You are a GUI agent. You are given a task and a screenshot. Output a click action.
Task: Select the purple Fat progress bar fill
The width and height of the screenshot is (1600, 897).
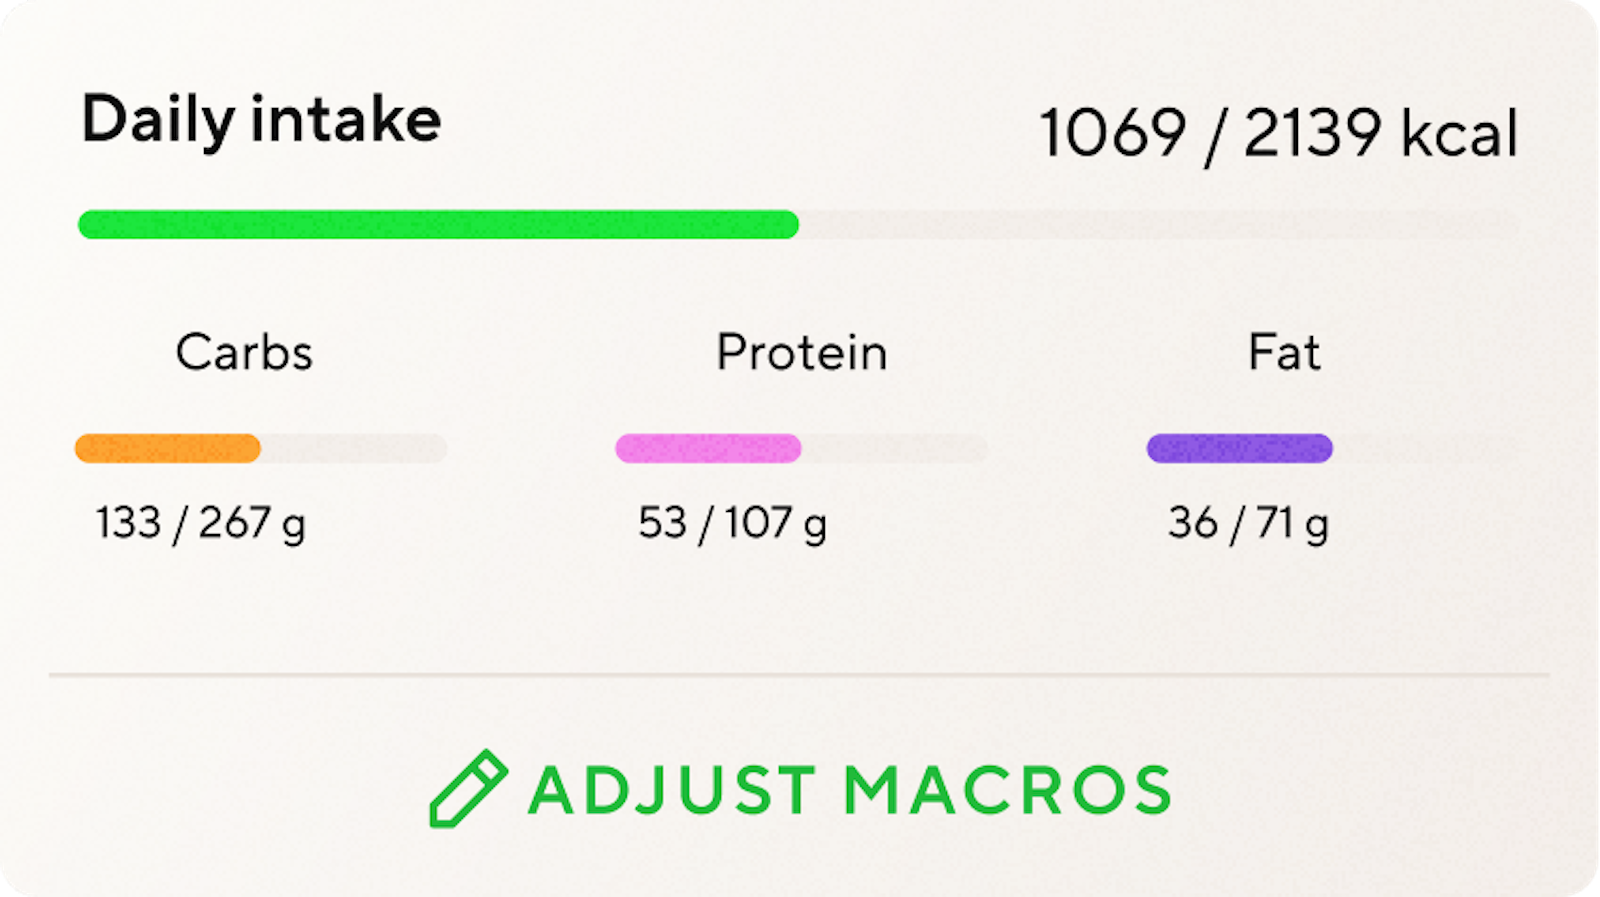pyautogui.click(x=1239, y=448)
